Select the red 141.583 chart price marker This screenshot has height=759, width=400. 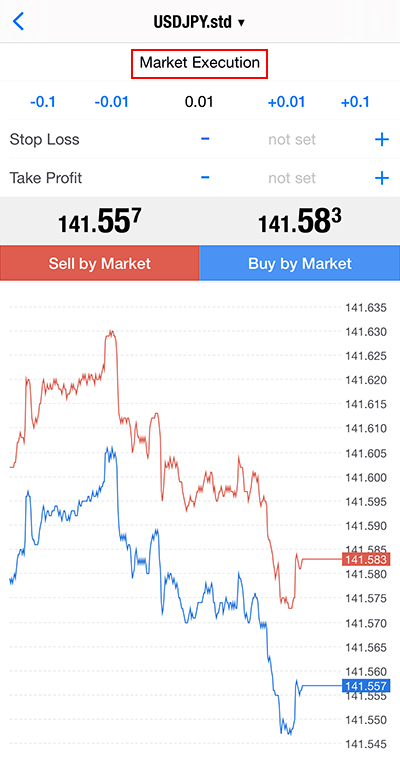[x=366, y=560]
